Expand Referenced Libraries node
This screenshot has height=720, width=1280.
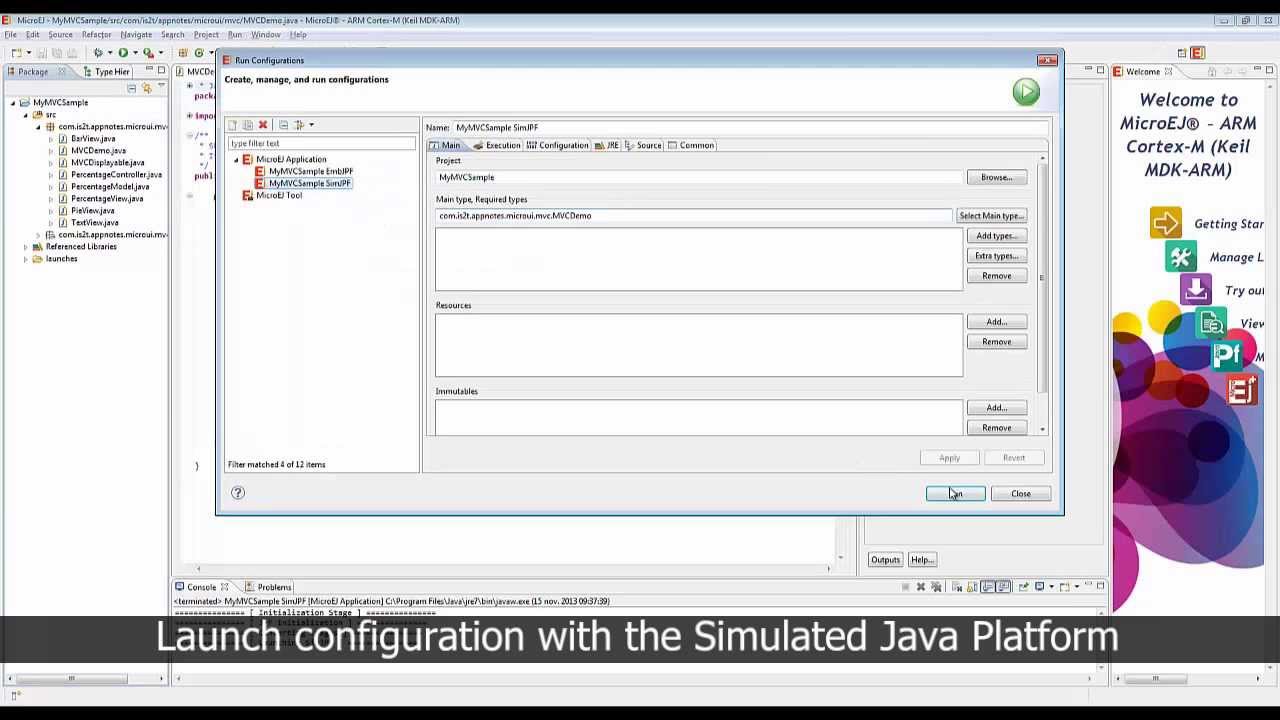(x=26, y=247)
